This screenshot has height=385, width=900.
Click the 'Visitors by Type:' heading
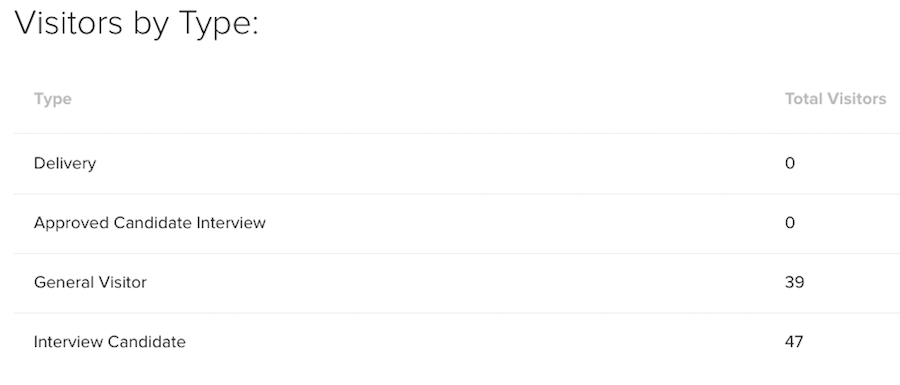[137, 24]
